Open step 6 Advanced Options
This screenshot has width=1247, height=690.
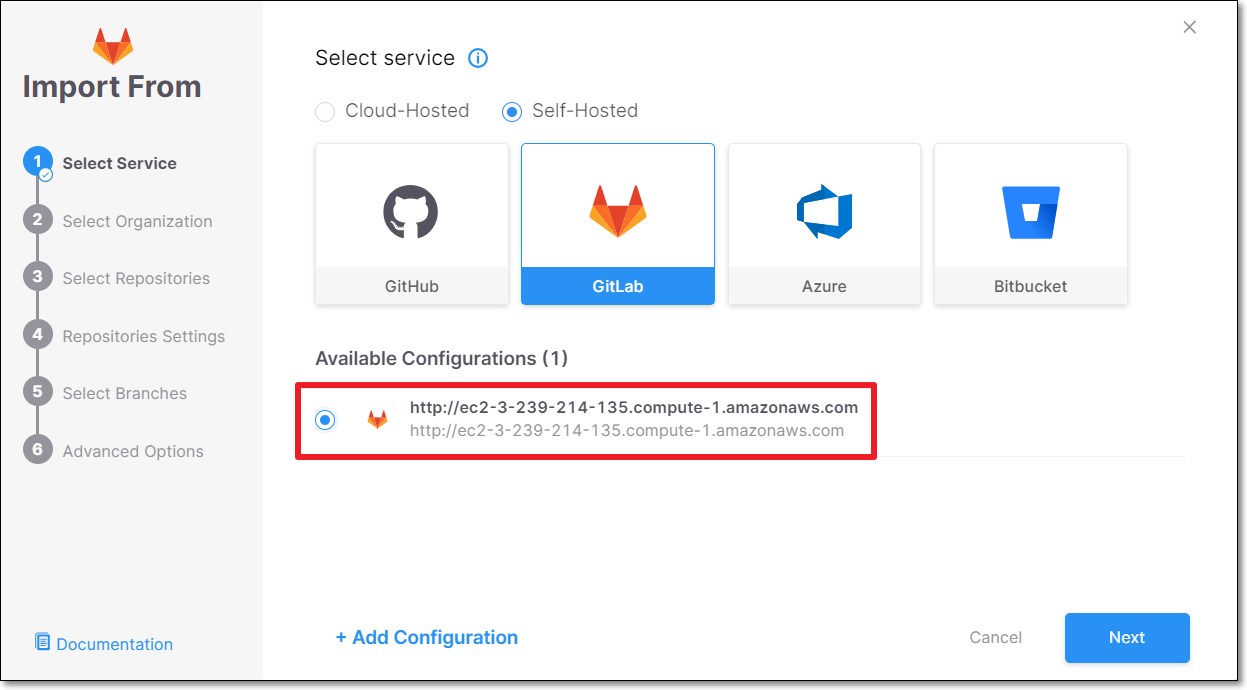[132, 451]
